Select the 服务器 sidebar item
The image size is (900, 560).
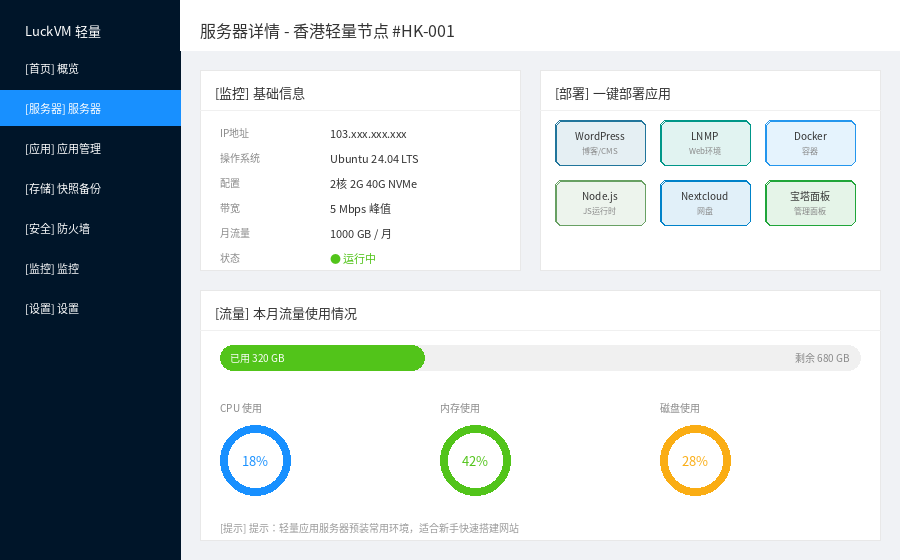coord(90,108)
